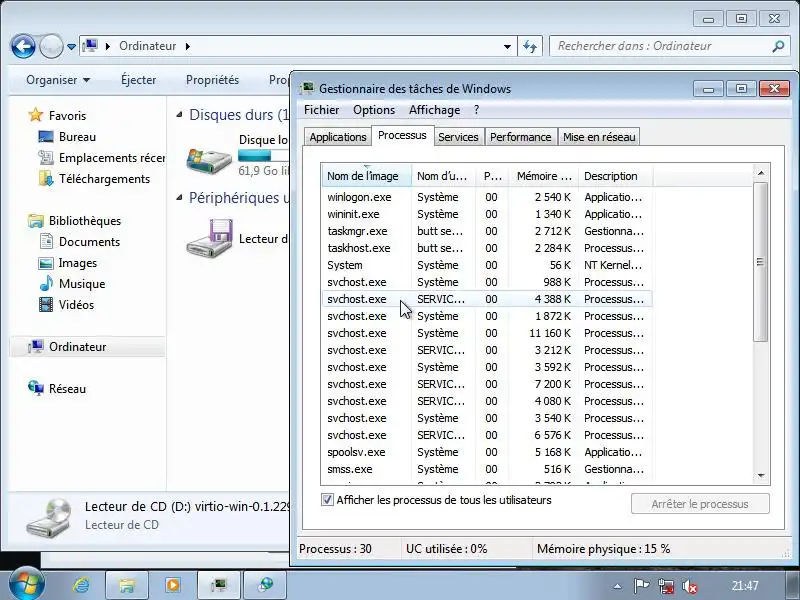Image resolution: width=800 pixels, height=600 pixels.
Task: Select the spoolsv.exe process row
Action: click(487, 452)
